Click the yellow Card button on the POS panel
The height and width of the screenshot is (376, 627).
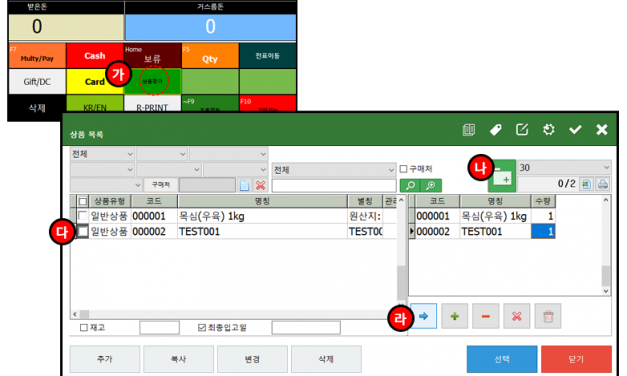(95, 82)
